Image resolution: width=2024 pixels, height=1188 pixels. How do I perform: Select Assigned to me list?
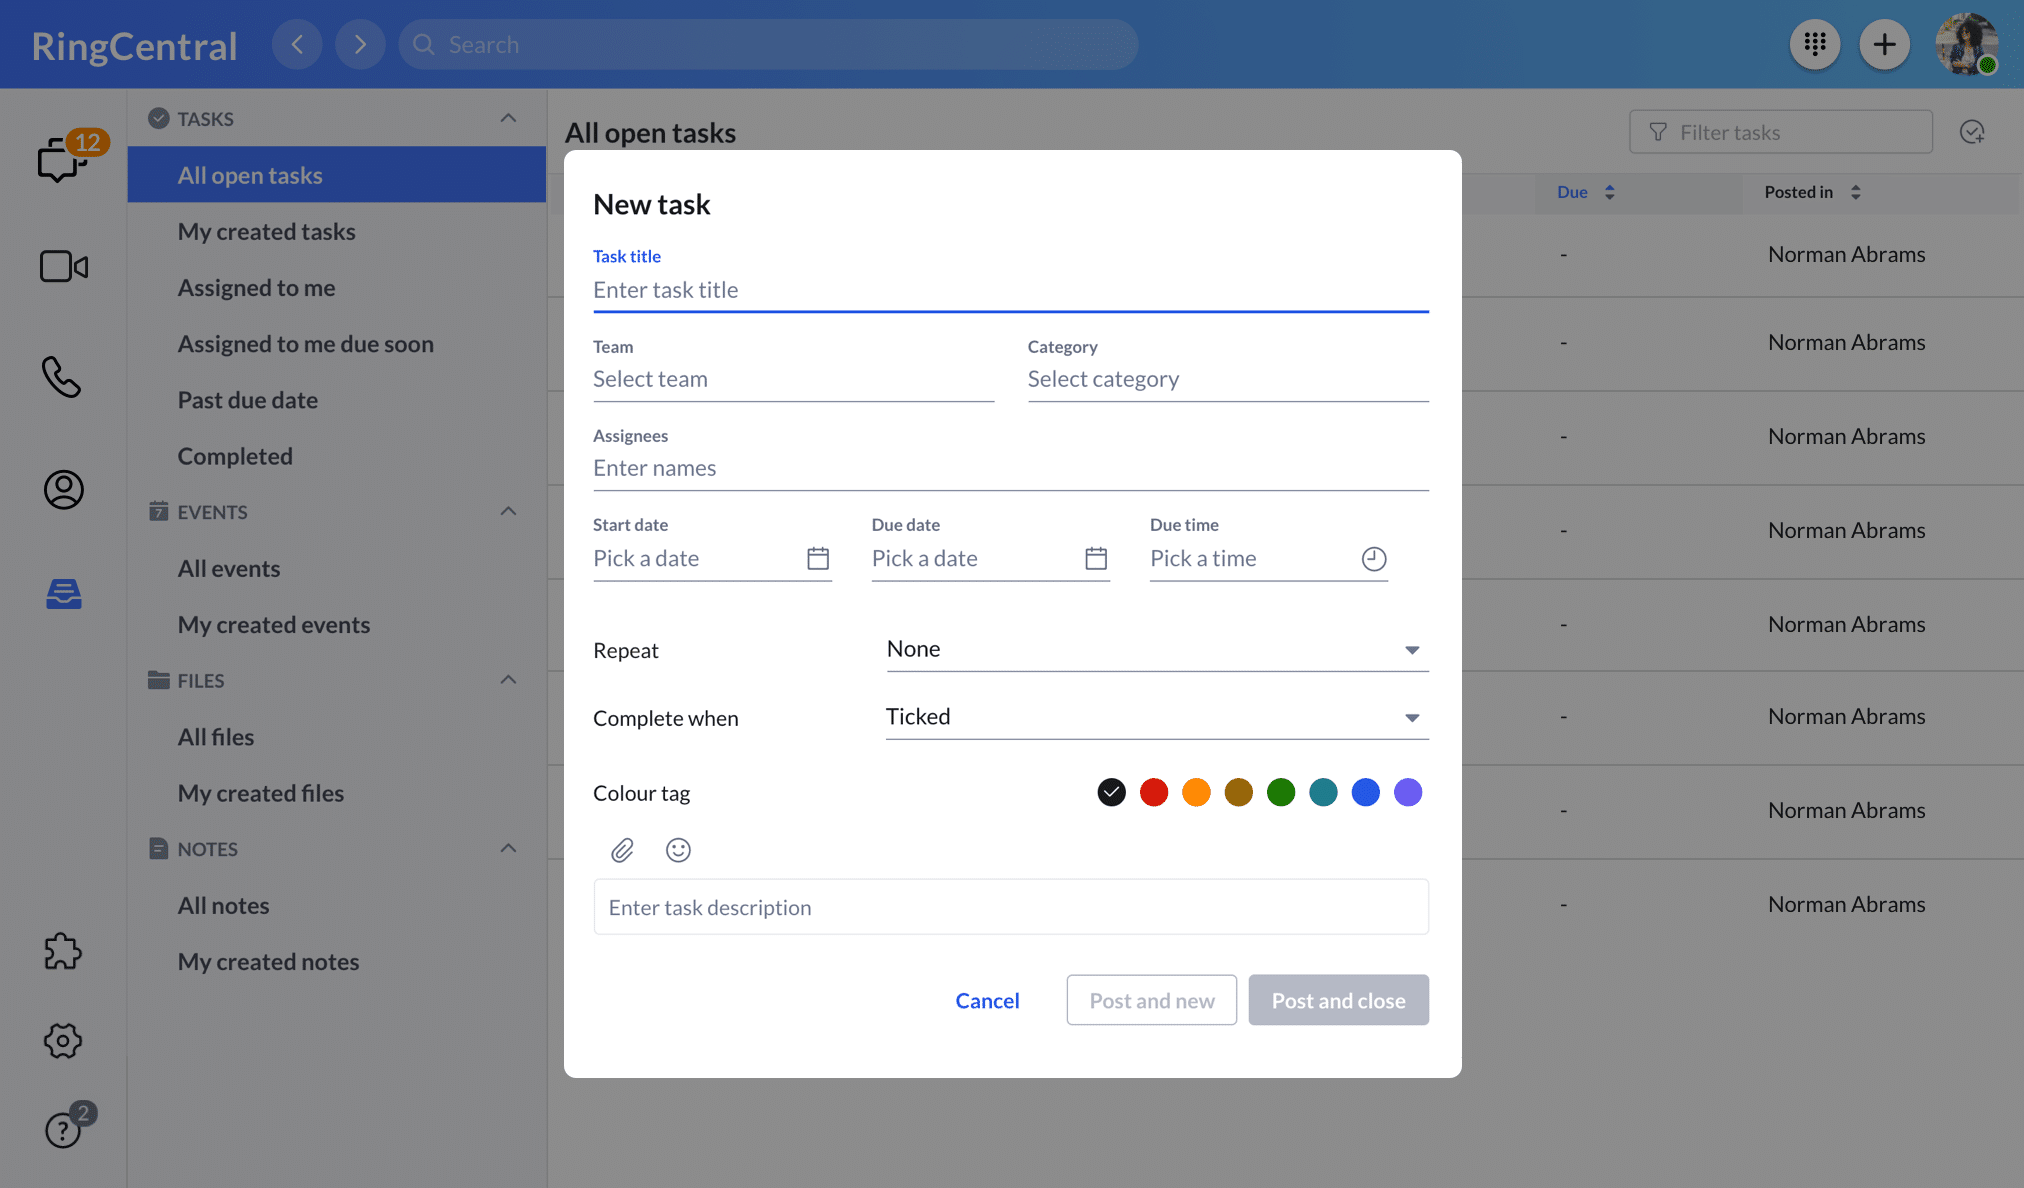point(256,288)
